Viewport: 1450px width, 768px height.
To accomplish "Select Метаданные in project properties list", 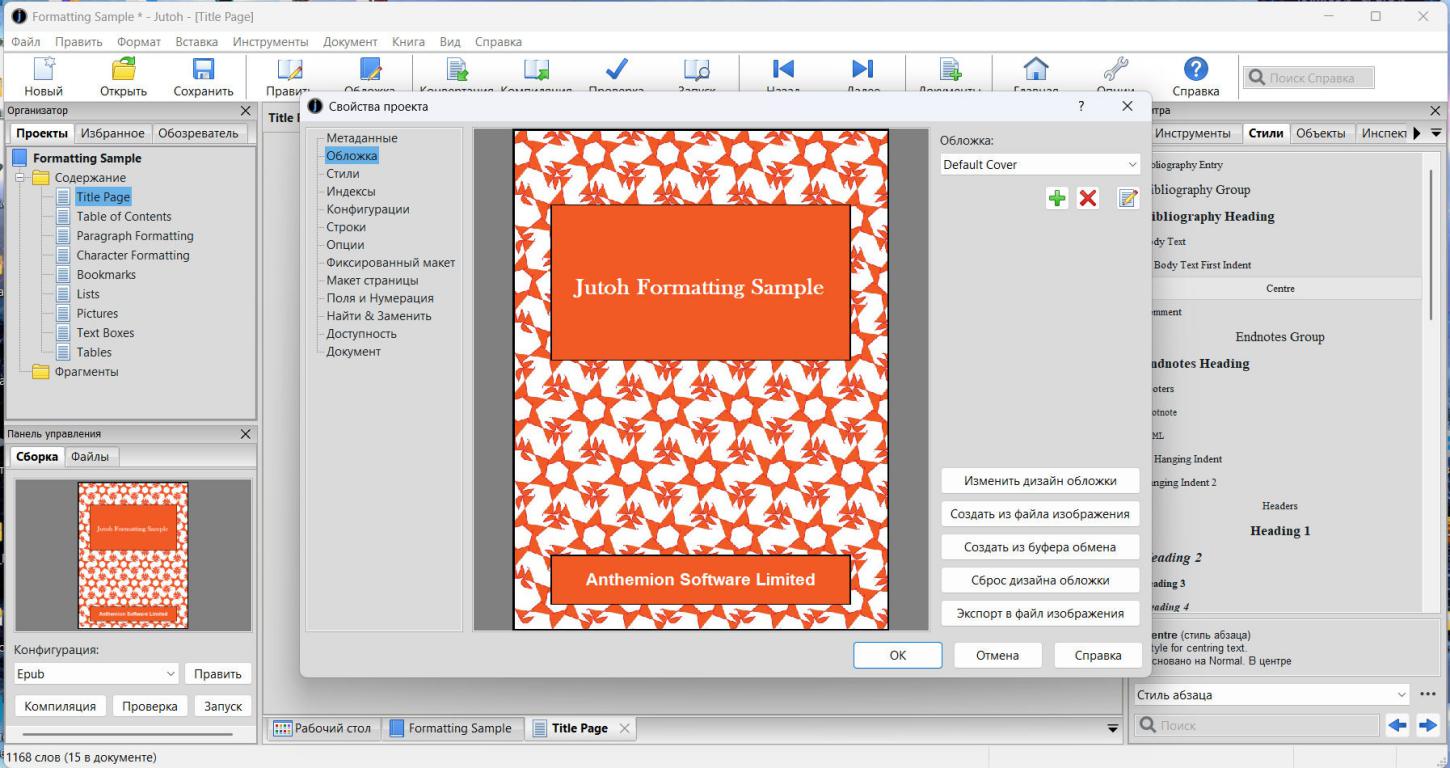I will click(361, 138).
